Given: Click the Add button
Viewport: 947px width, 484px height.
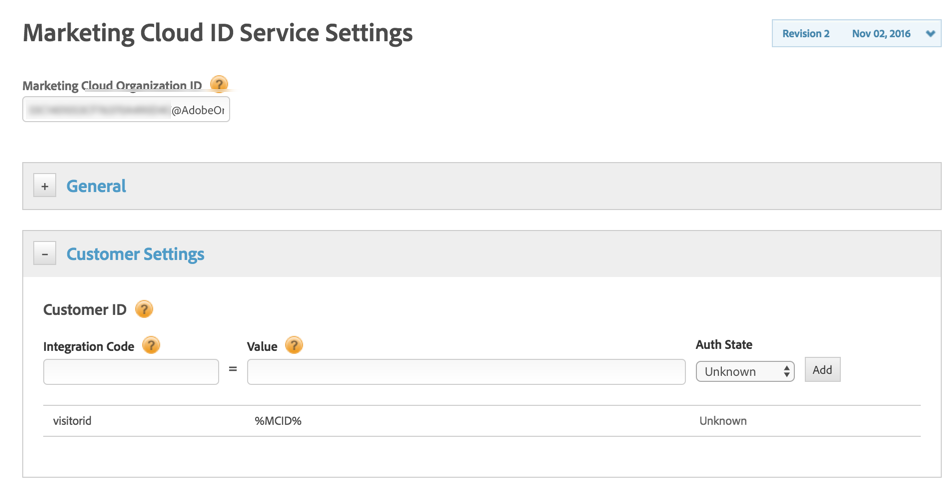Looking at the screenshot, I should tap(822, 370).
